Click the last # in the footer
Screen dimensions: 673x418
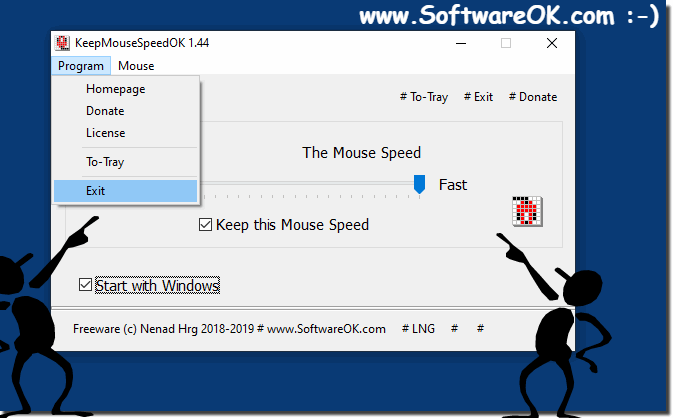(480, 329)
